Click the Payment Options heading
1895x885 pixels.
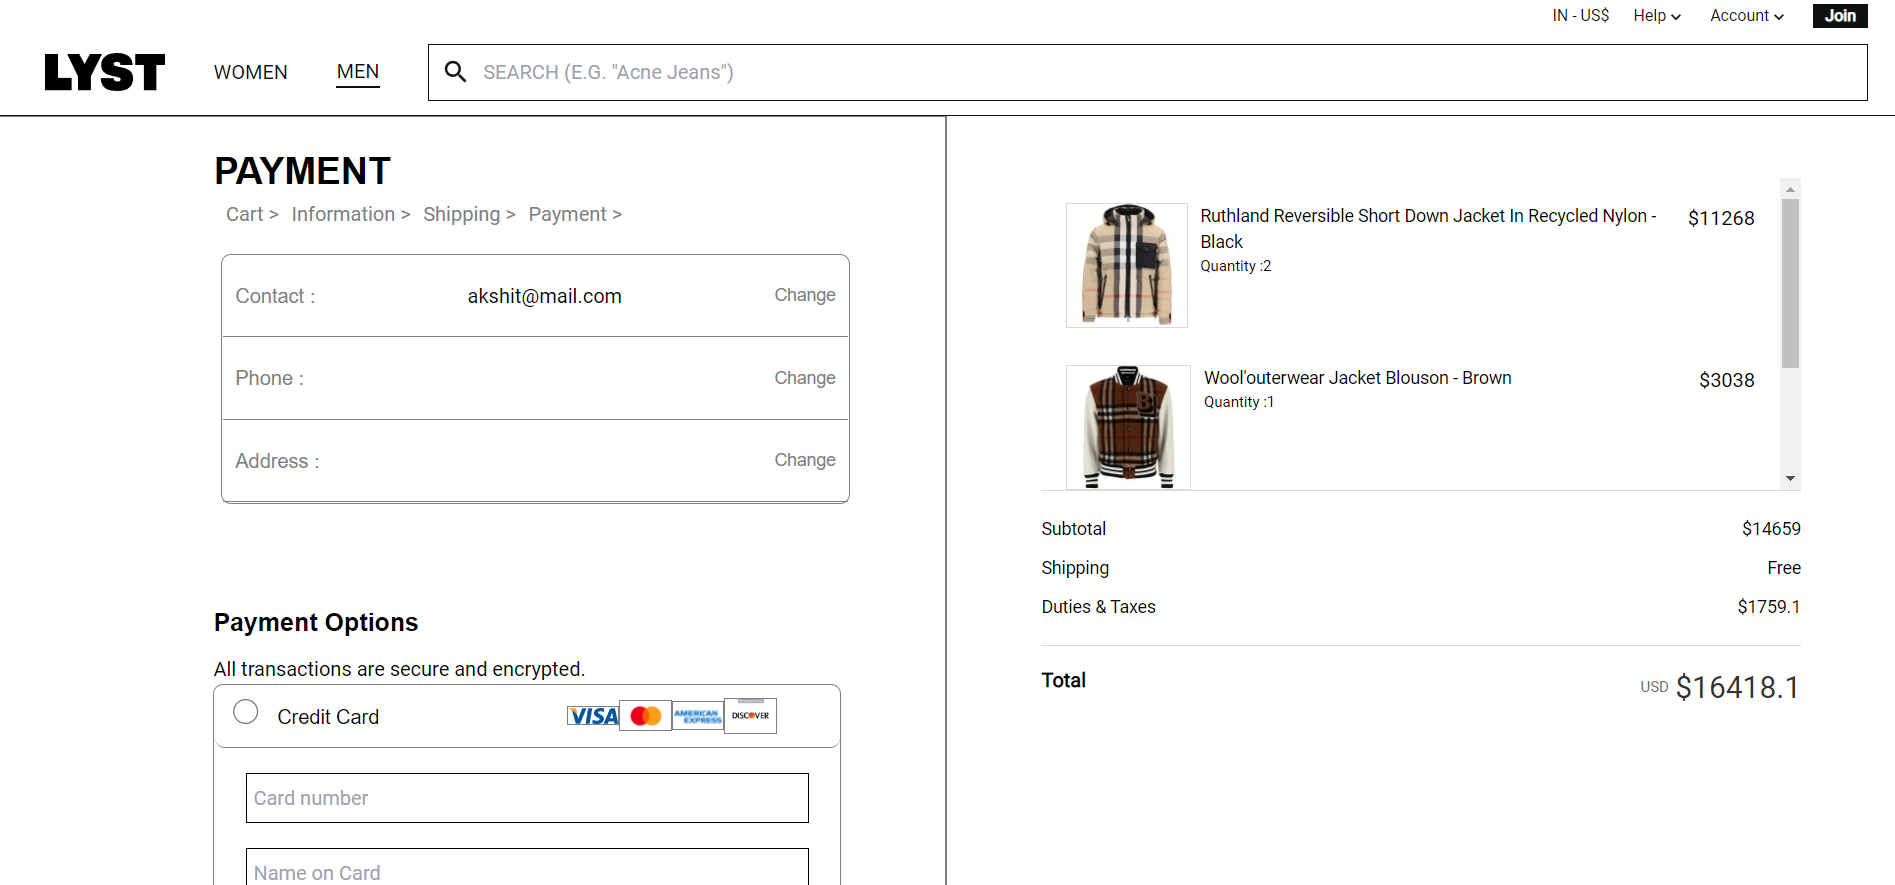click(x=316, y=622)
